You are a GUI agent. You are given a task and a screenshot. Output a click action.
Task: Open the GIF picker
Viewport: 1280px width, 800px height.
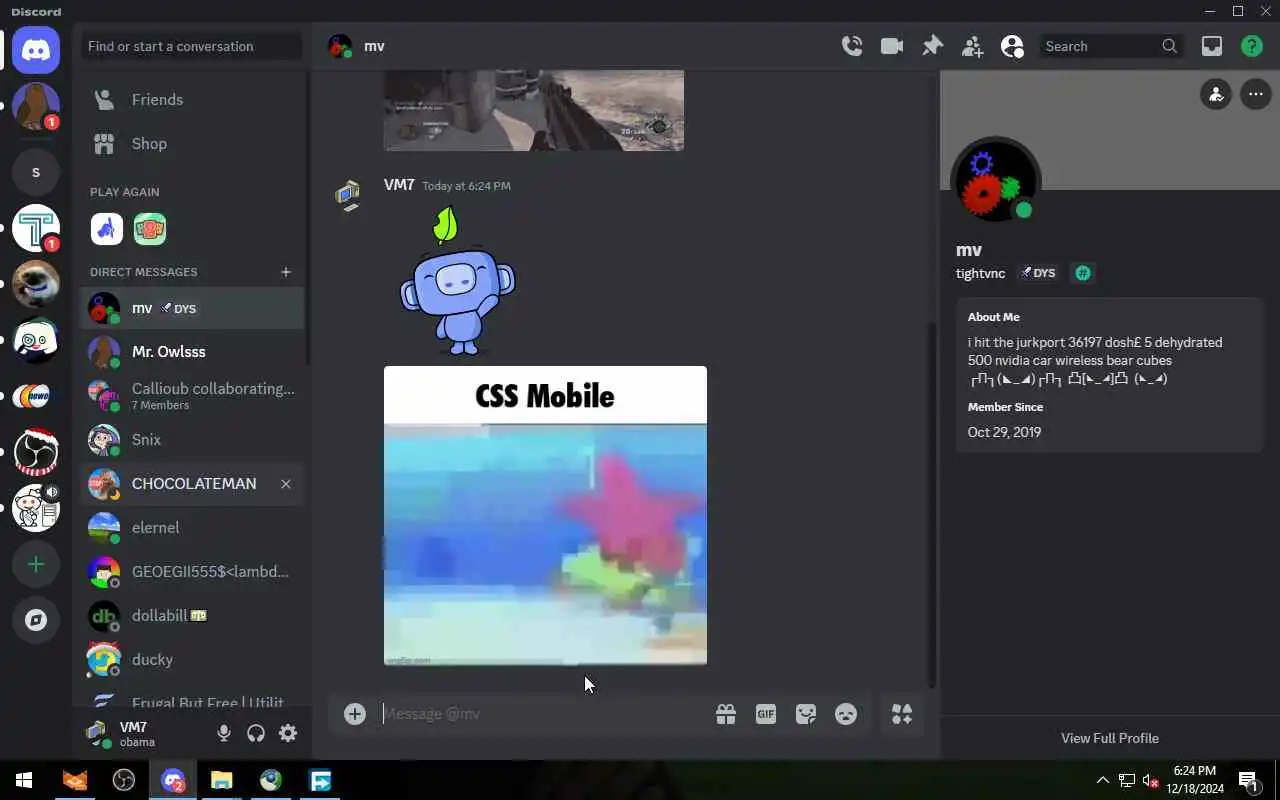point(766,714)
